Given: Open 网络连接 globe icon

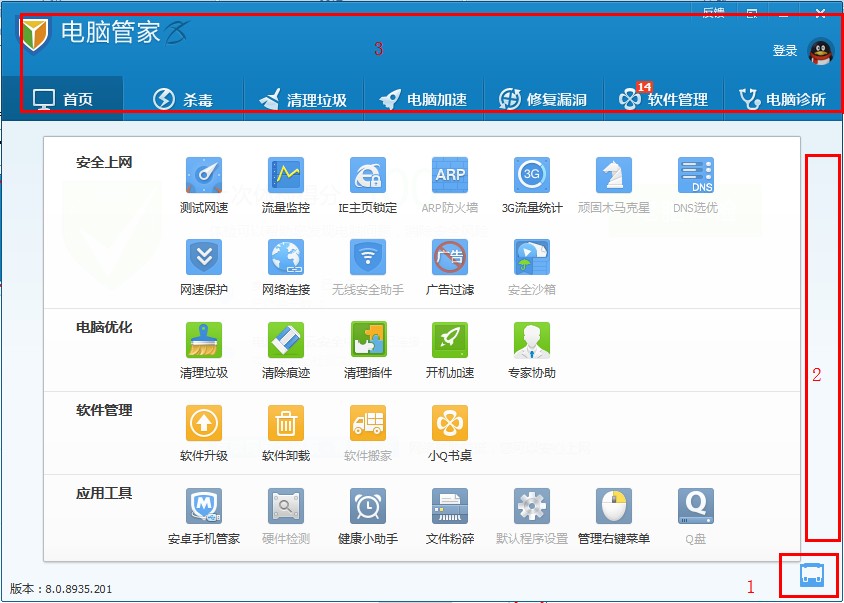Looking at the screenshot, I should click(x=286, y=257).
